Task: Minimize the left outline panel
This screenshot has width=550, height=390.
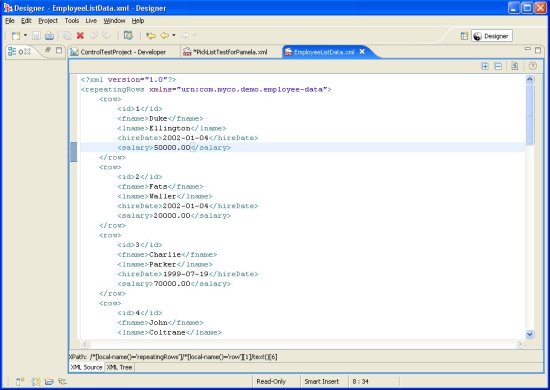Action: point(48,50)
